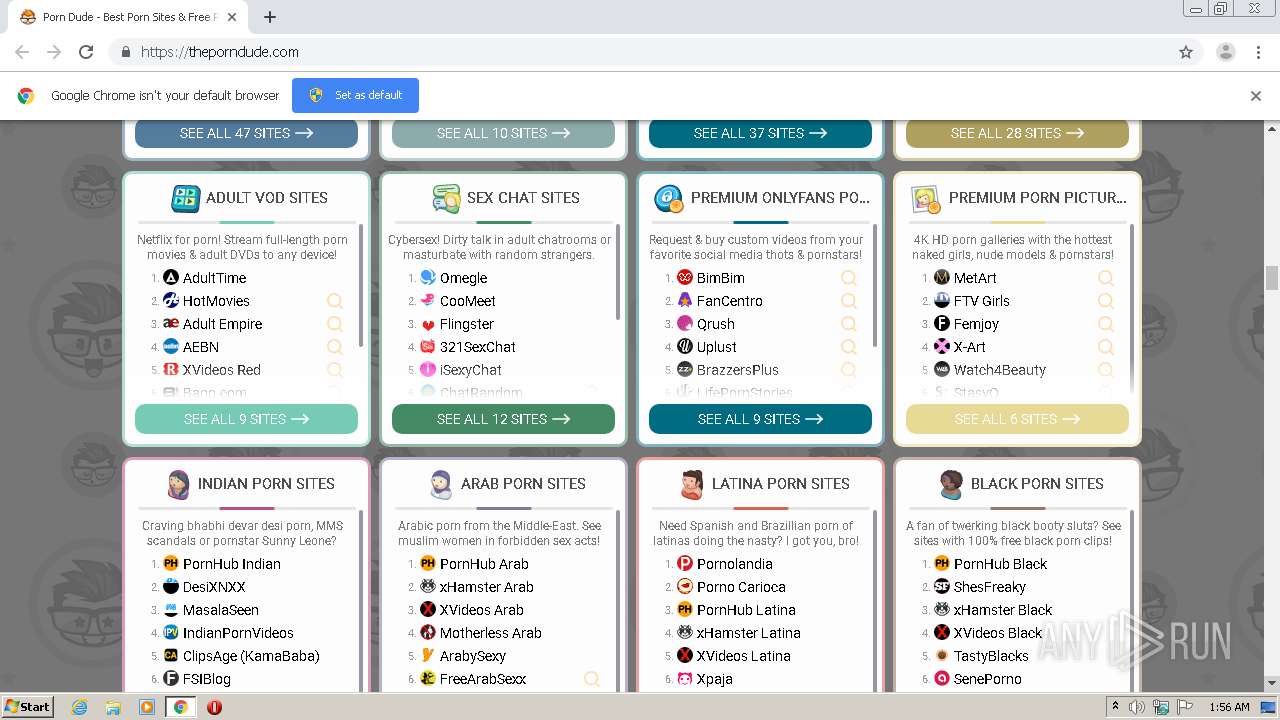This screenshot has height=720, width=1280.
Task: Open the Chrome profile avatar icon
Action: click(x=1226, y=52)
